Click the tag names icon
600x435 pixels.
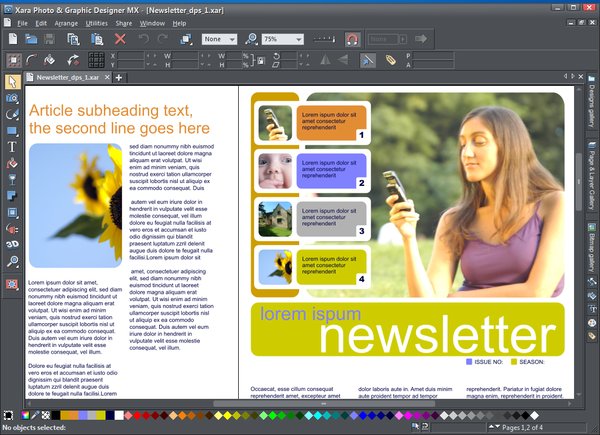coord(390,60)
